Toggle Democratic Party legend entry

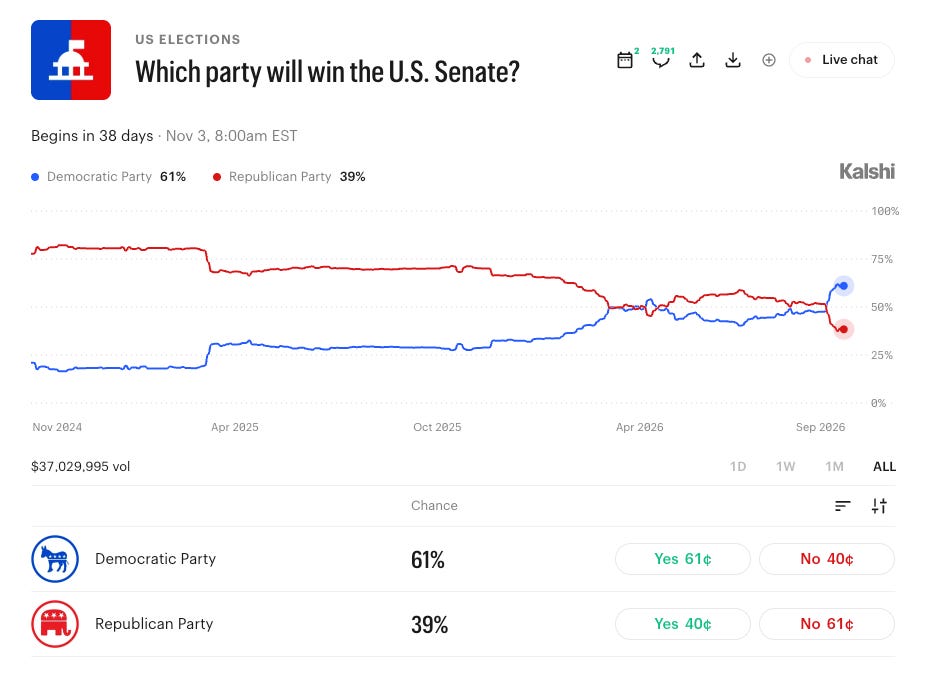click(108, 176)
